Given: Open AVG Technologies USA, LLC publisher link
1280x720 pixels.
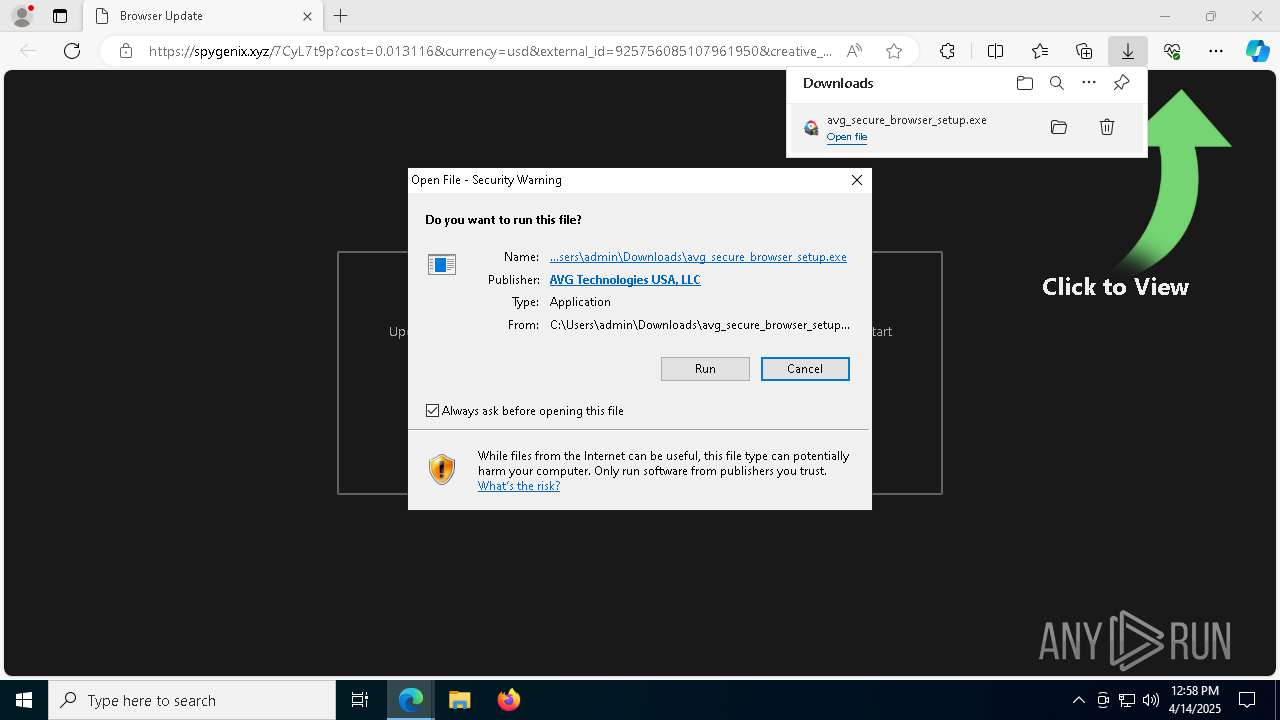Looking at the screenshot, I should [625, 280].
